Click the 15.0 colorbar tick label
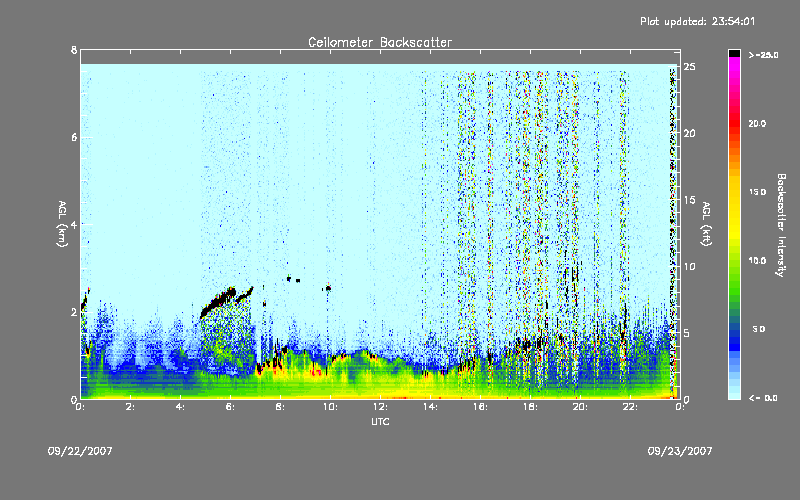This screenshot has height=500, width=800. coord(757,192)
